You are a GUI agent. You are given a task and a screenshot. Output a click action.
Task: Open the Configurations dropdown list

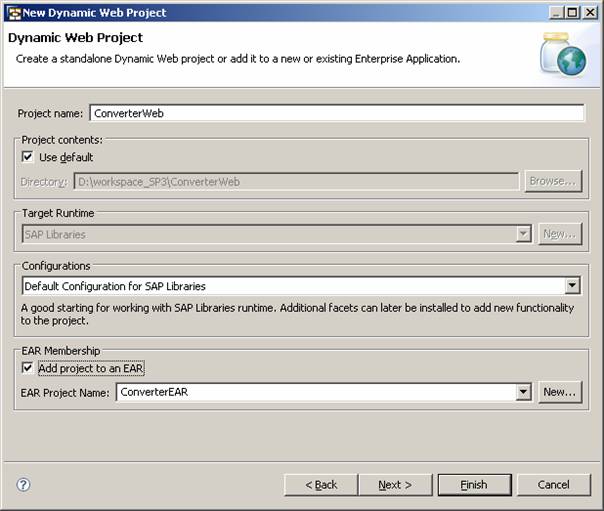tap(572, 286)
